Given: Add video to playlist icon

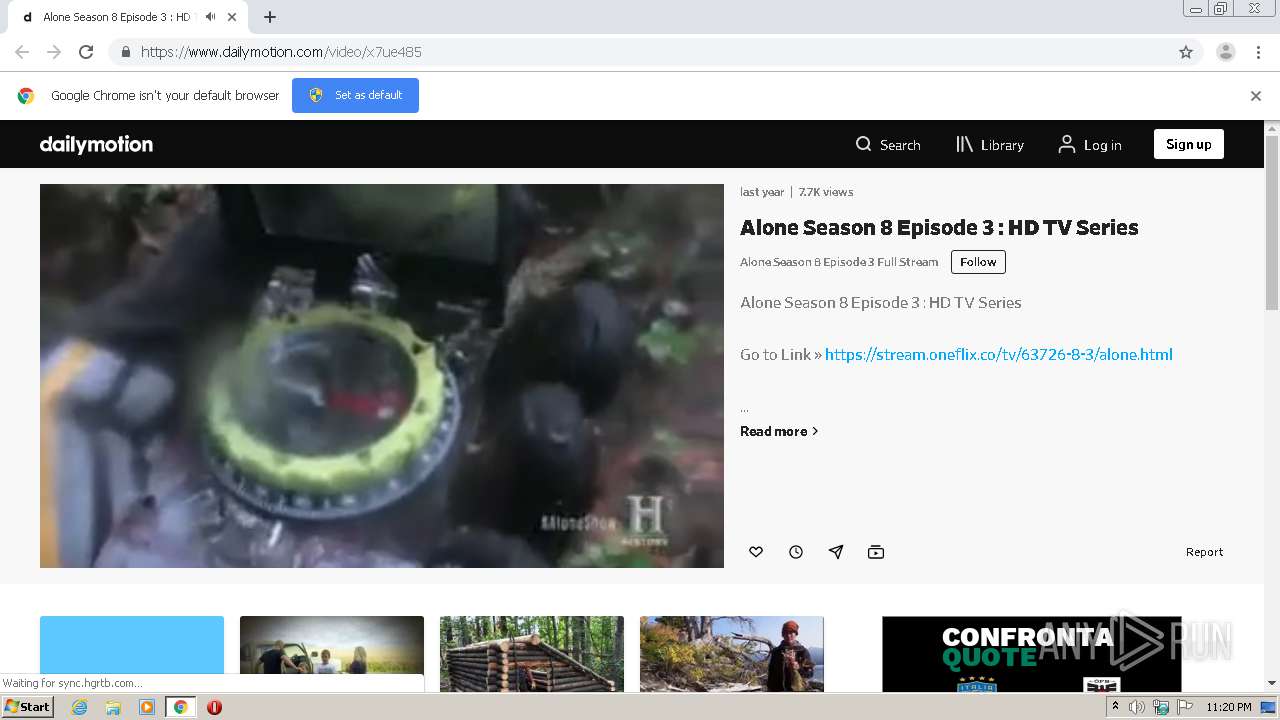Looking at the screenshot, I should click(876, 552).
